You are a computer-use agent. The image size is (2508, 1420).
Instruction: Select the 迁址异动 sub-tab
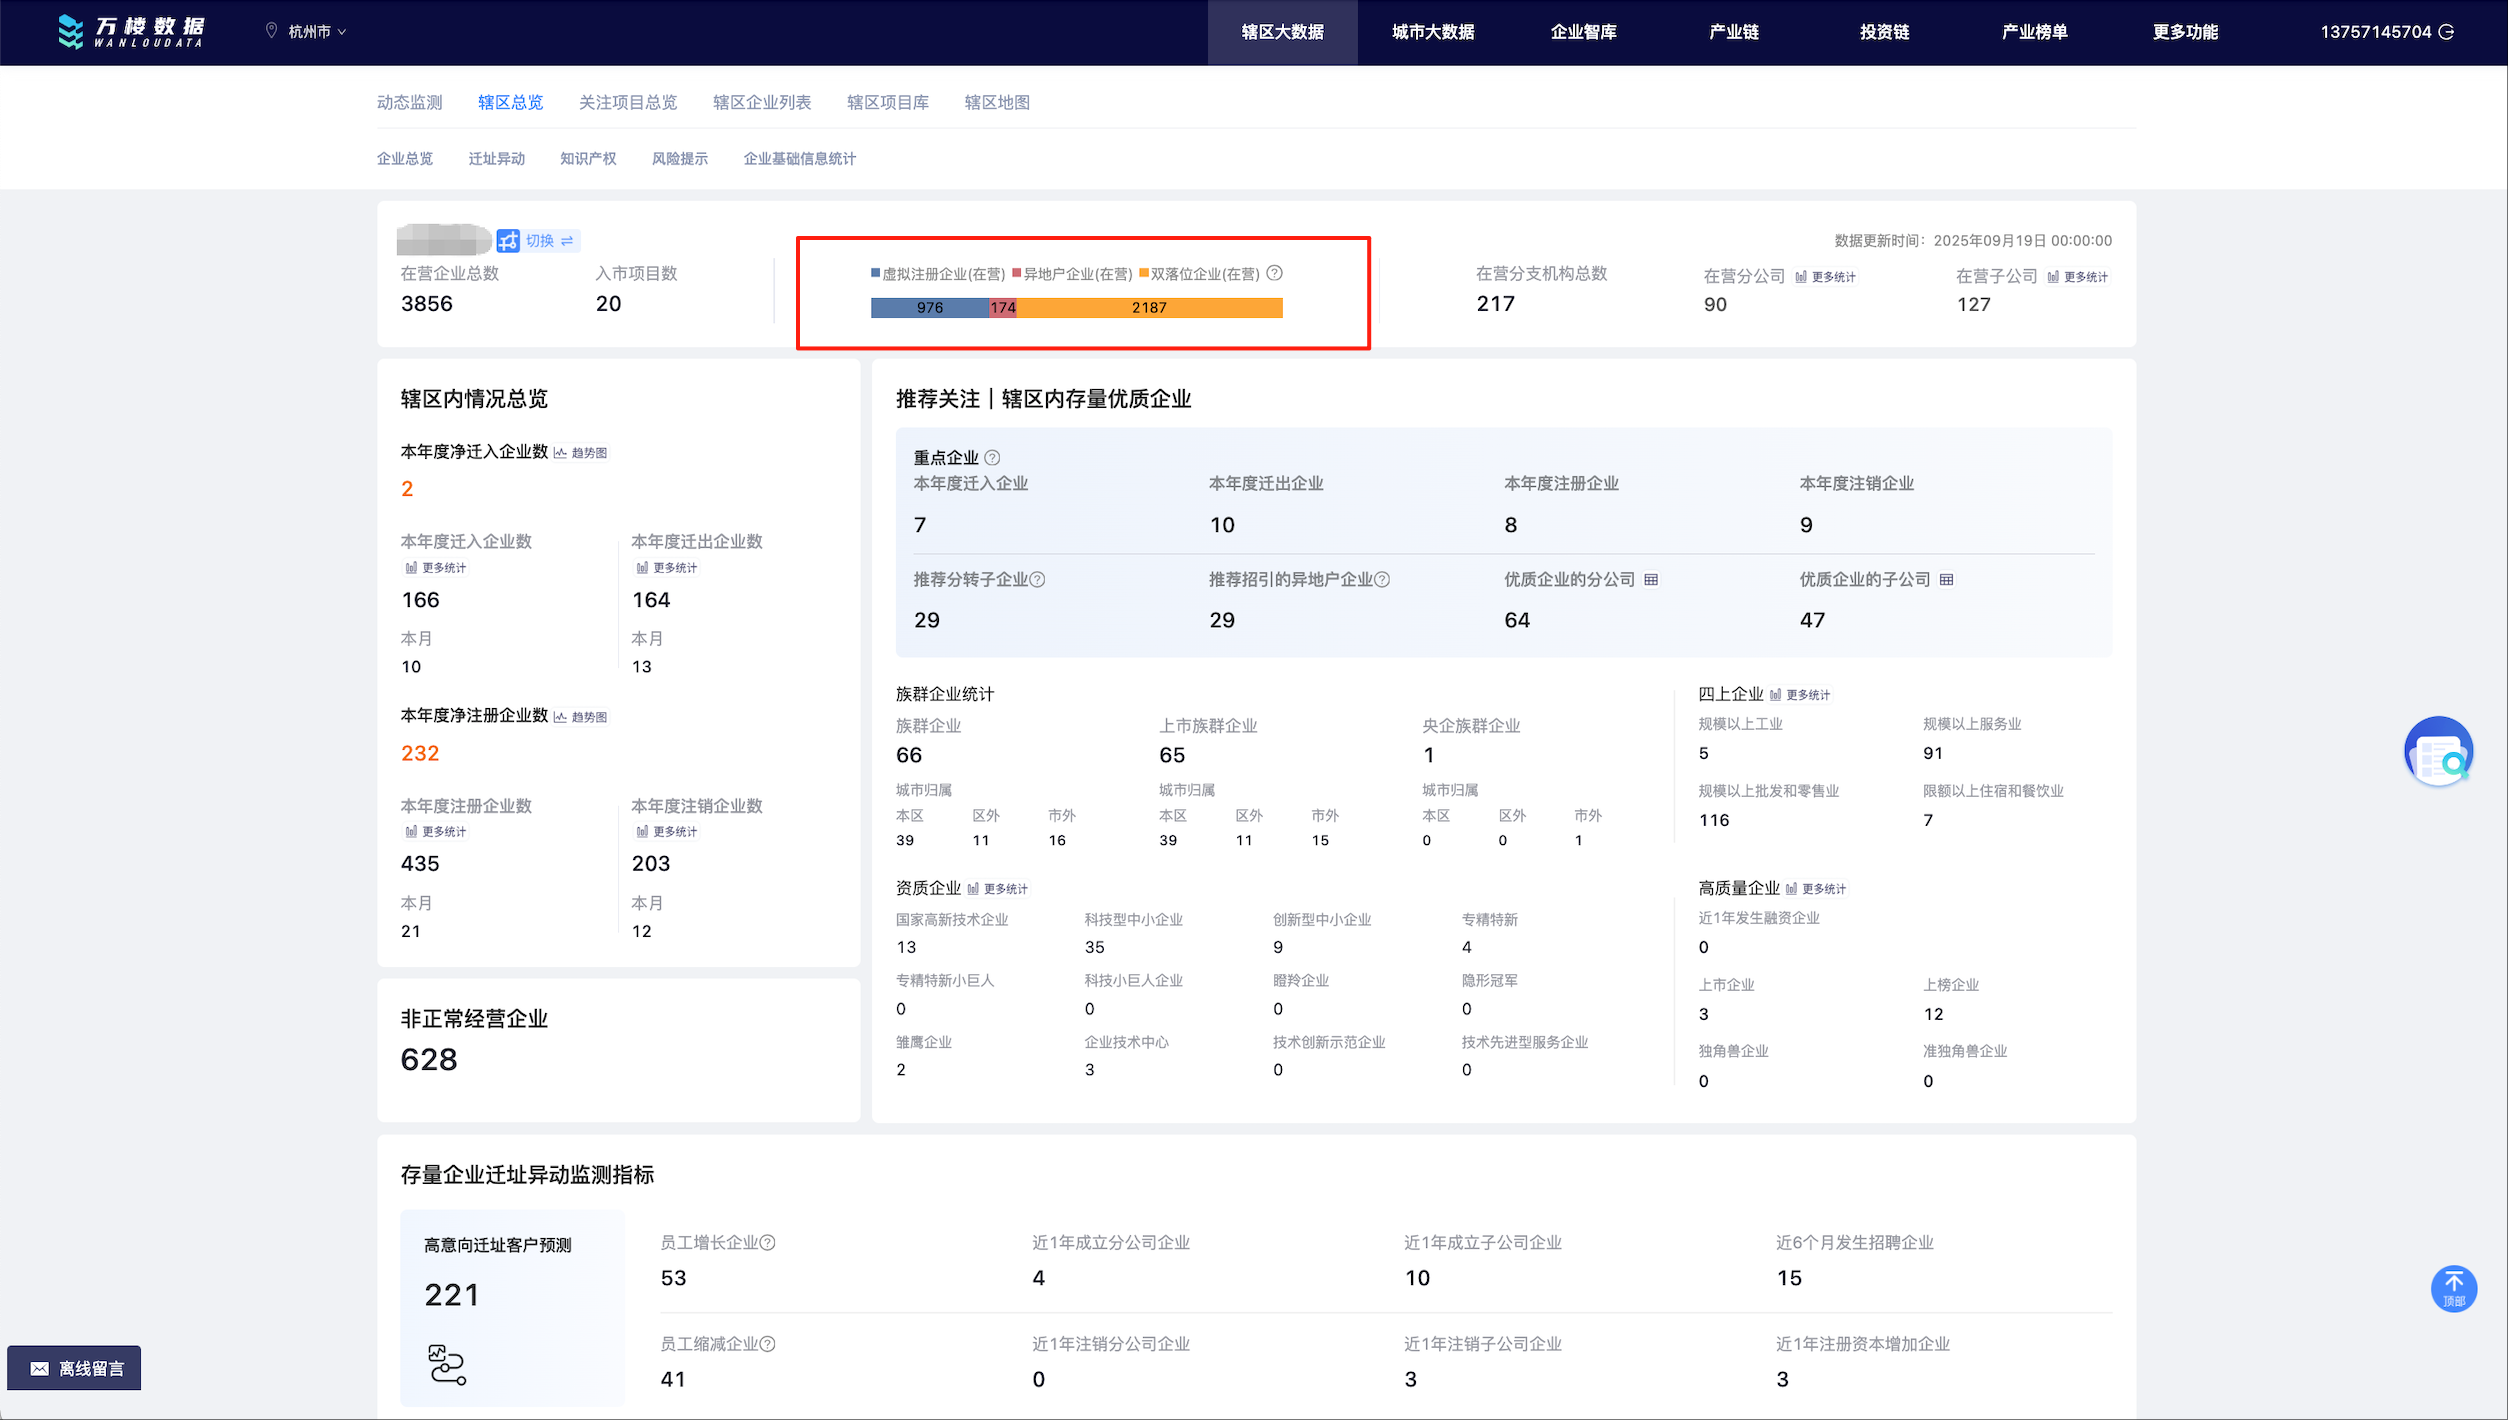[496, 159]
